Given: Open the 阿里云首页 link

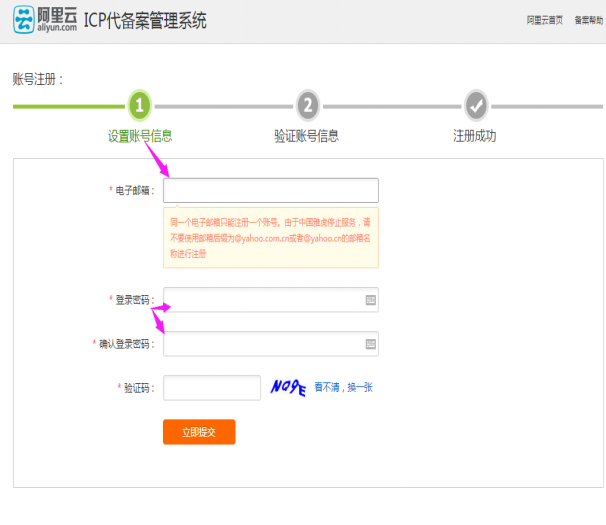Looking at the screenshot, I should (544, 20).
